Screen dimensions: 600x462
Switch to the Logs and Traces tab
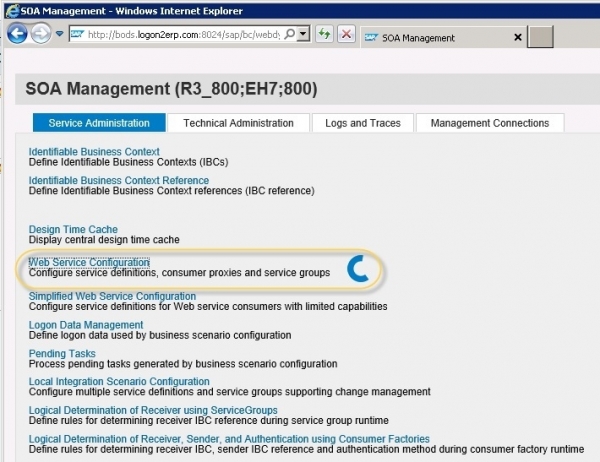[363, 123]
